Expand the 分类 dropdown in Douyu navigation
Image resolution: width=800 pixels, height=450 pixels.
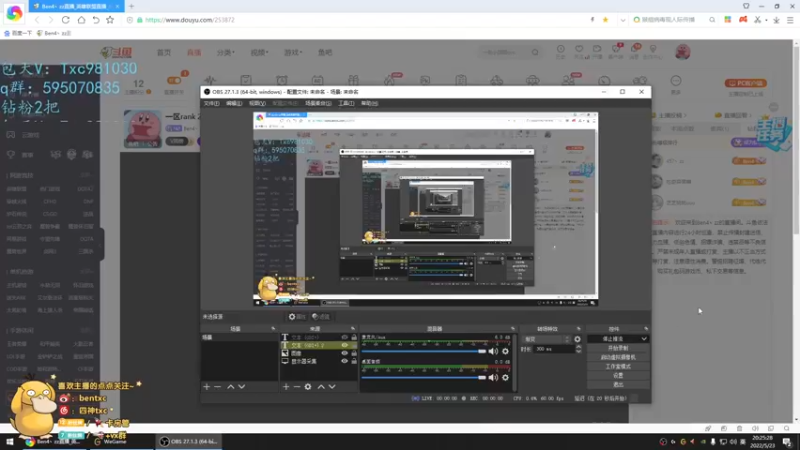coord(226,53)
